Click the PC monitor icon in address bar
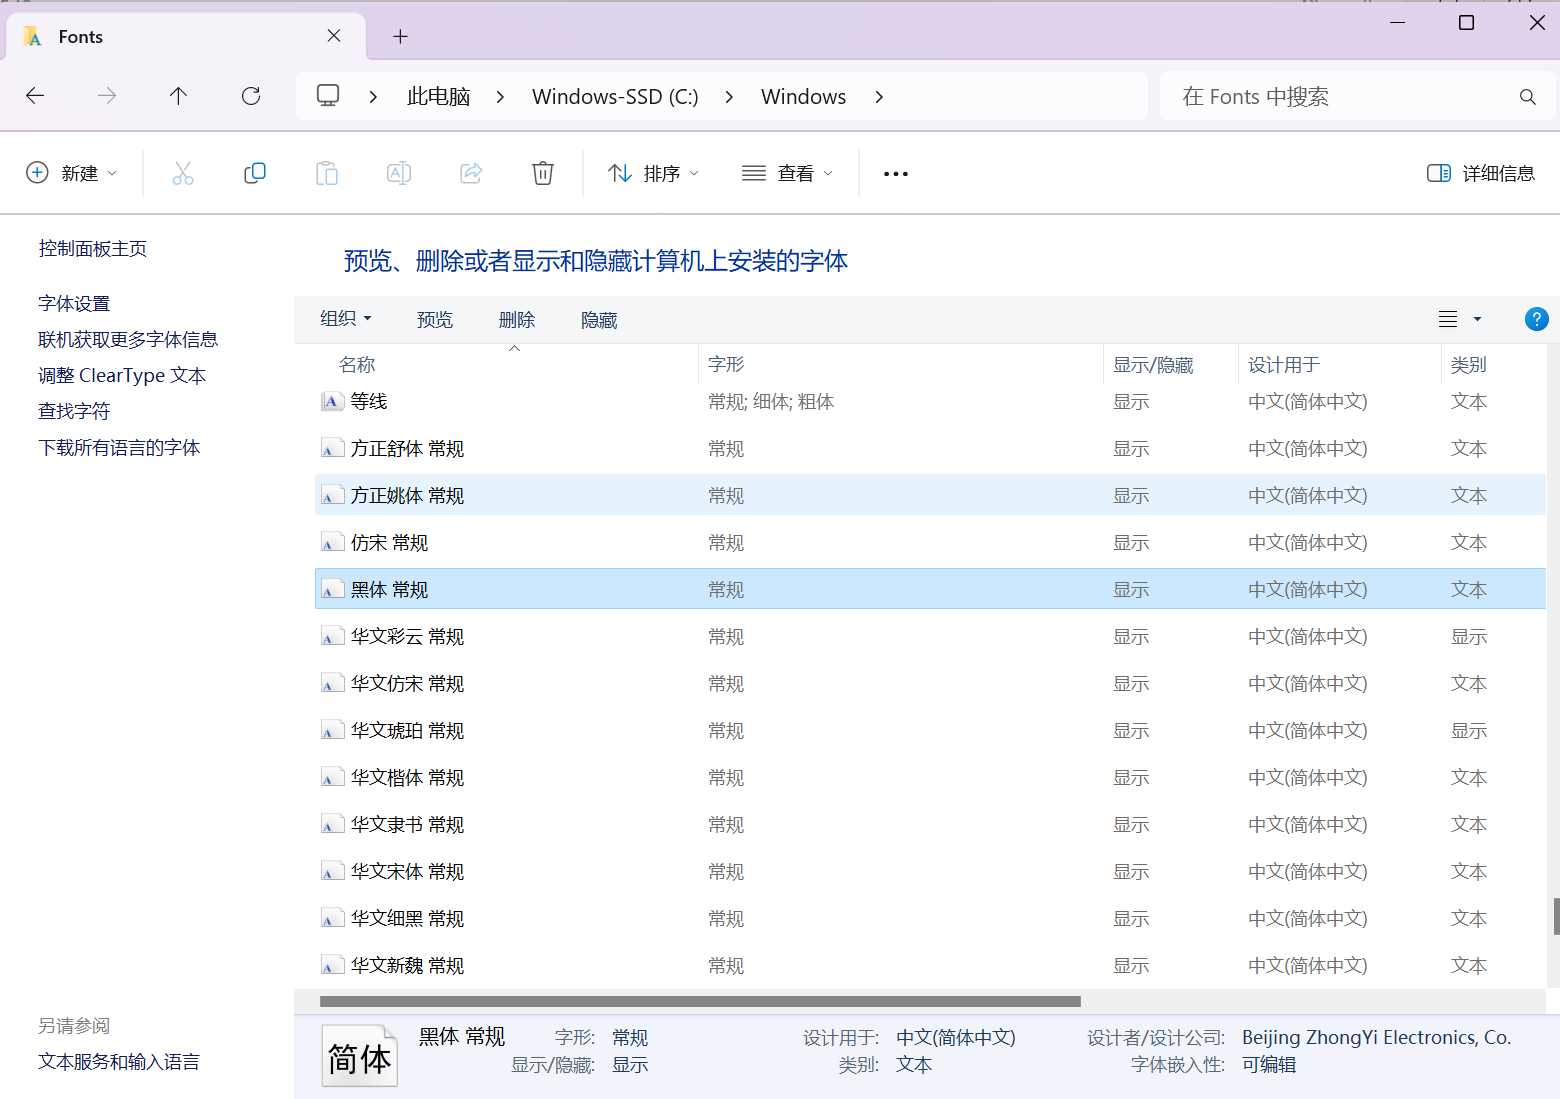Screen dimensions: 1560x1099 [328, 96]
